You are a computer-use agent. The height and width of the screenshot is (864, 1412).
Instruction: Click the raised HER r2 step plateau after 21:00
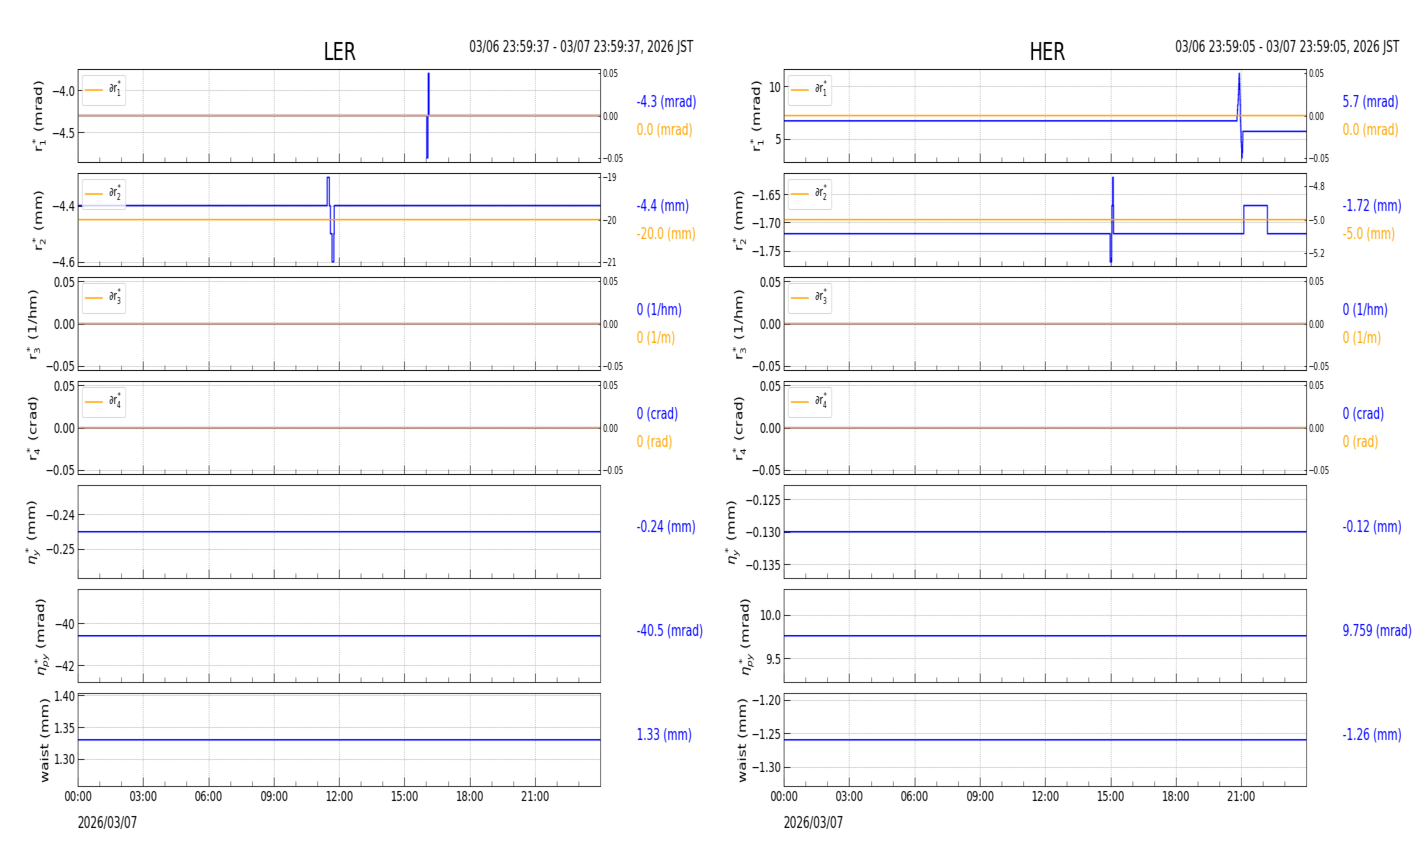[1255, 206]
